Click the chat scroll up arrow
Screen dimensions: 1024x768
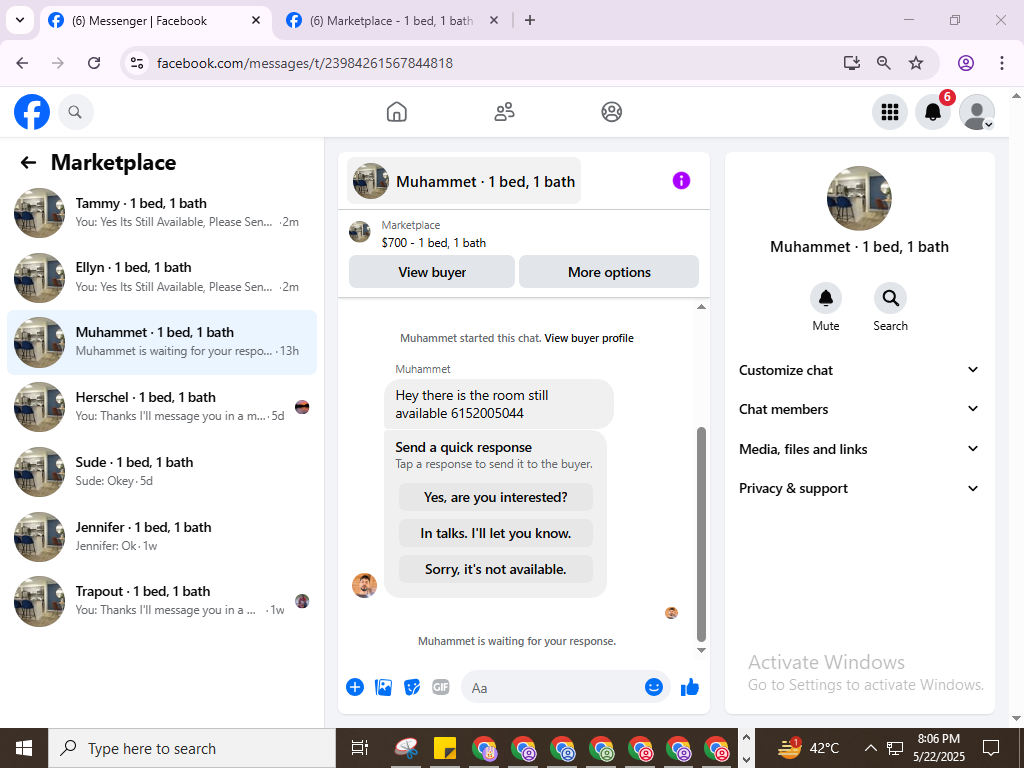(x=701, y=307)
